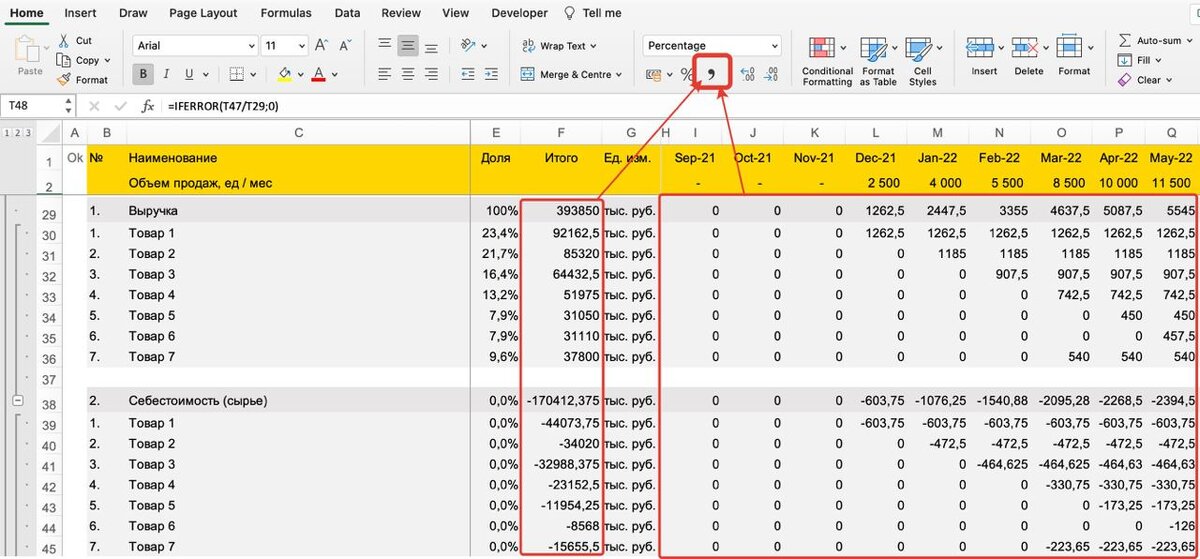Click the Paste clipboard icon
Viewport: 1200px width, 559px height.
[29, 50]
